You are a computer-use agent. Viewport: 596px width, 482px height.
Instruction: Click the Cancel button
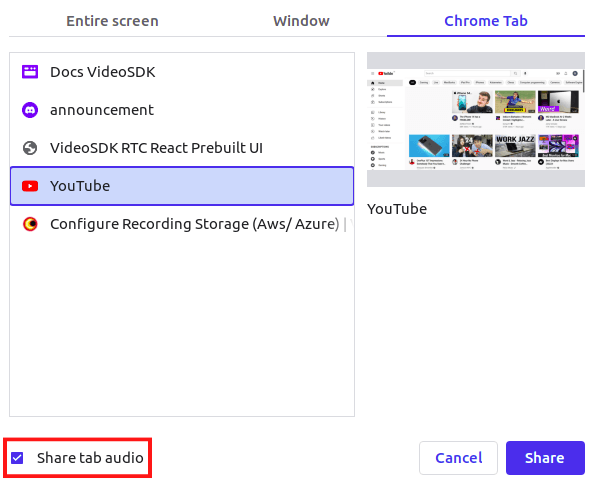pyautogui.click(x=458, y=458)
